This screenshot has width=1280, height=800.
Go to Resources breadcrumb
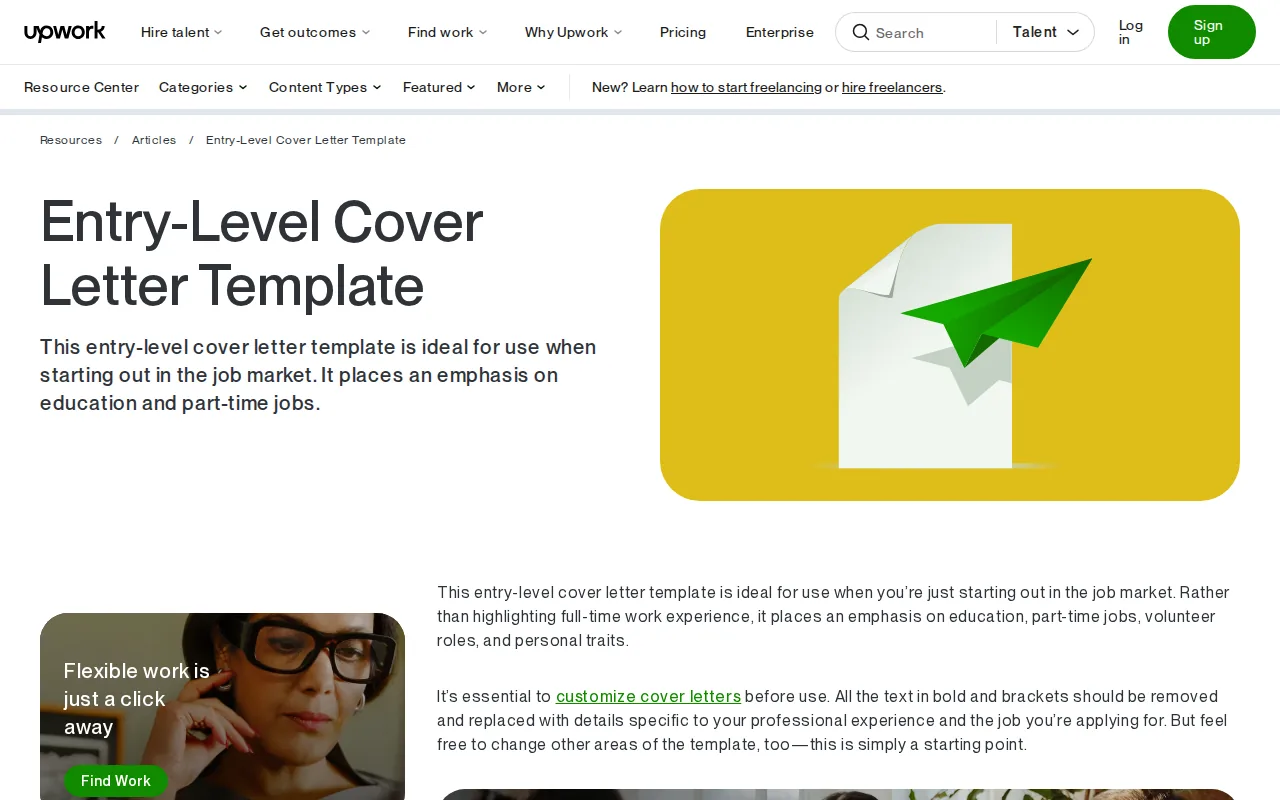(71, 140)
